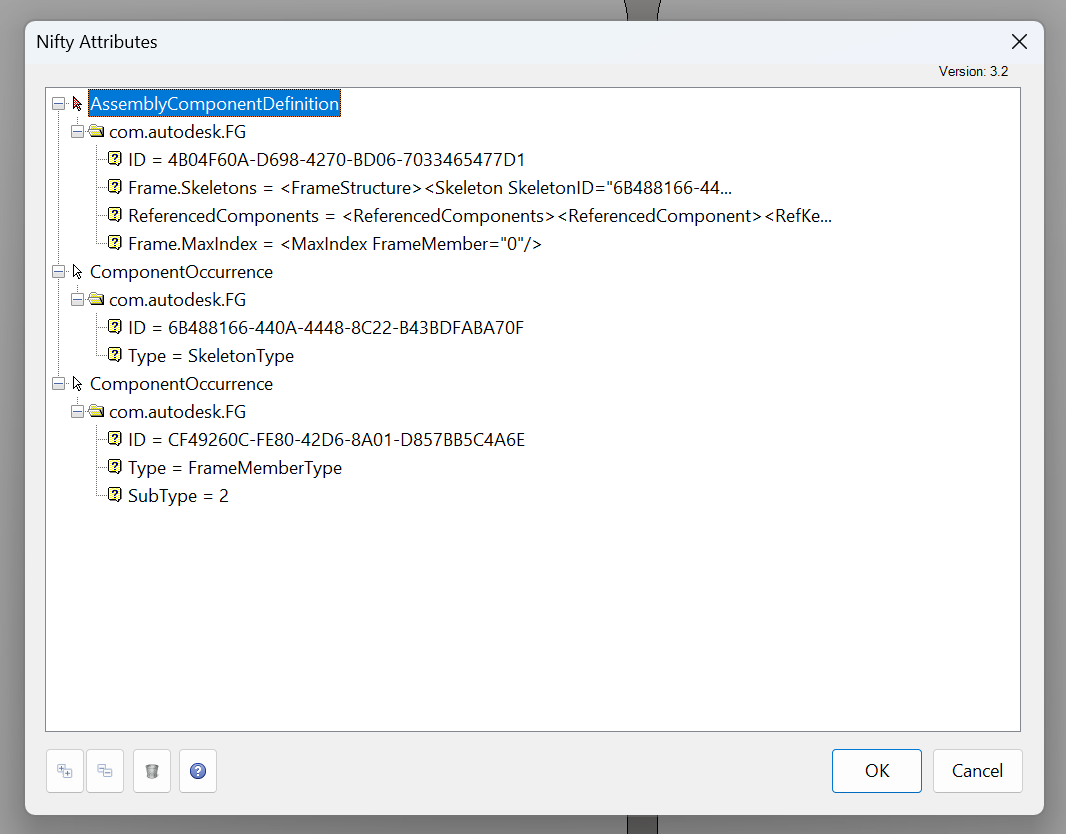Click attribute icon beside ID = 6B488166
1066x834 pixels.
pos(115,326)
